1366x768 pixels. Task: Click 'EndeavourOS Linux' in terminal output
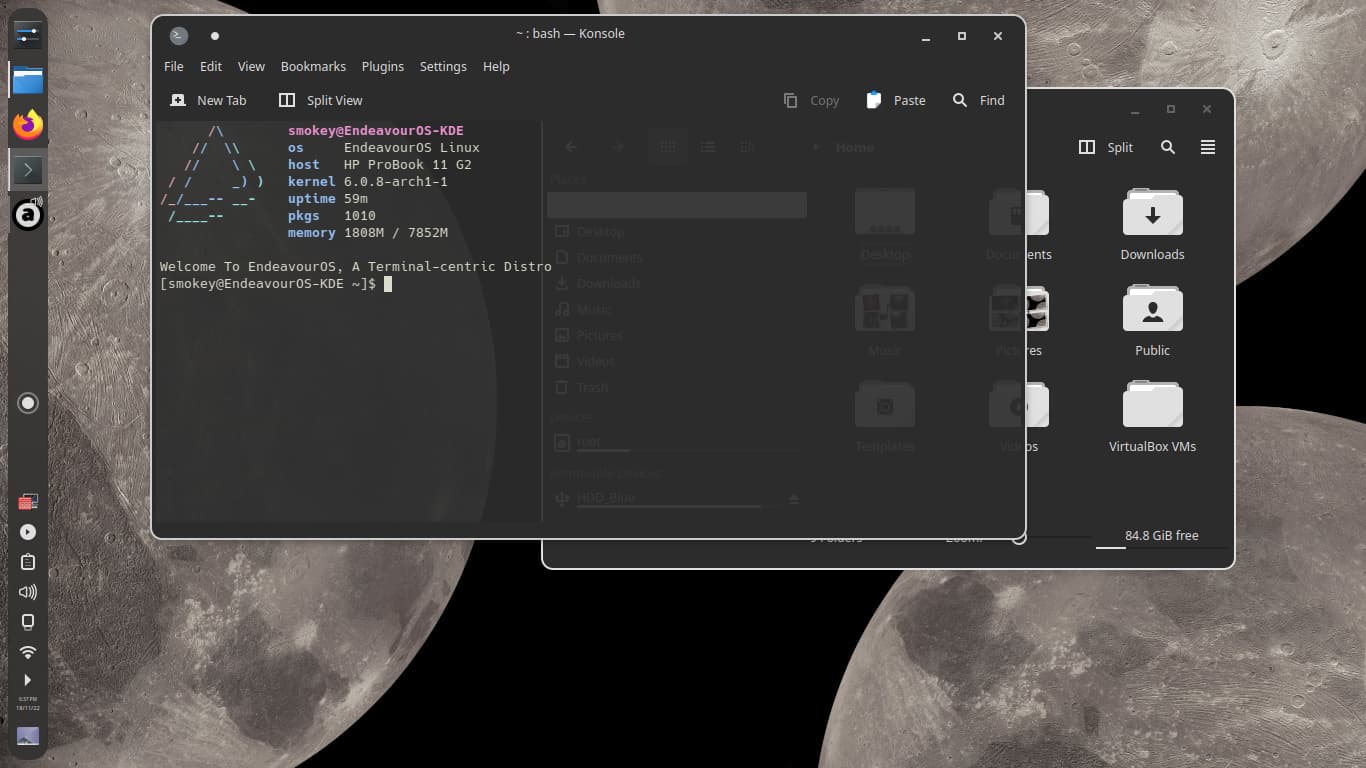point(412,148)
